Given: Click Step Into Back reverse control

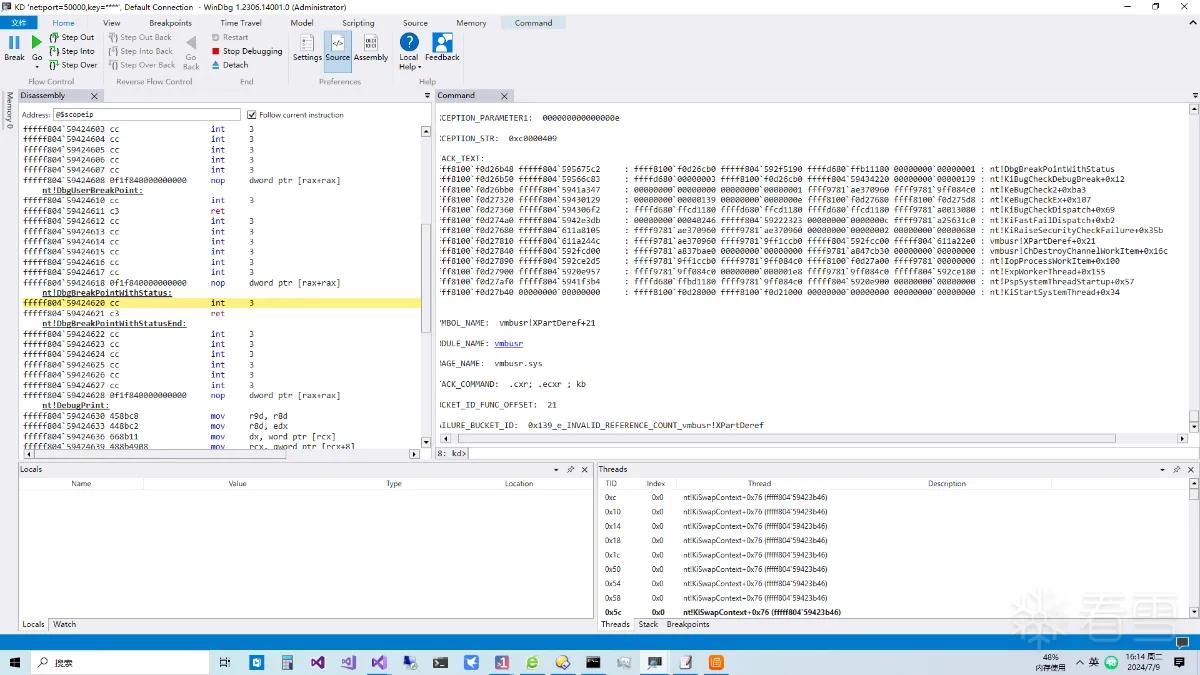Looking at the screenshot, I should [x=140, y=51].
